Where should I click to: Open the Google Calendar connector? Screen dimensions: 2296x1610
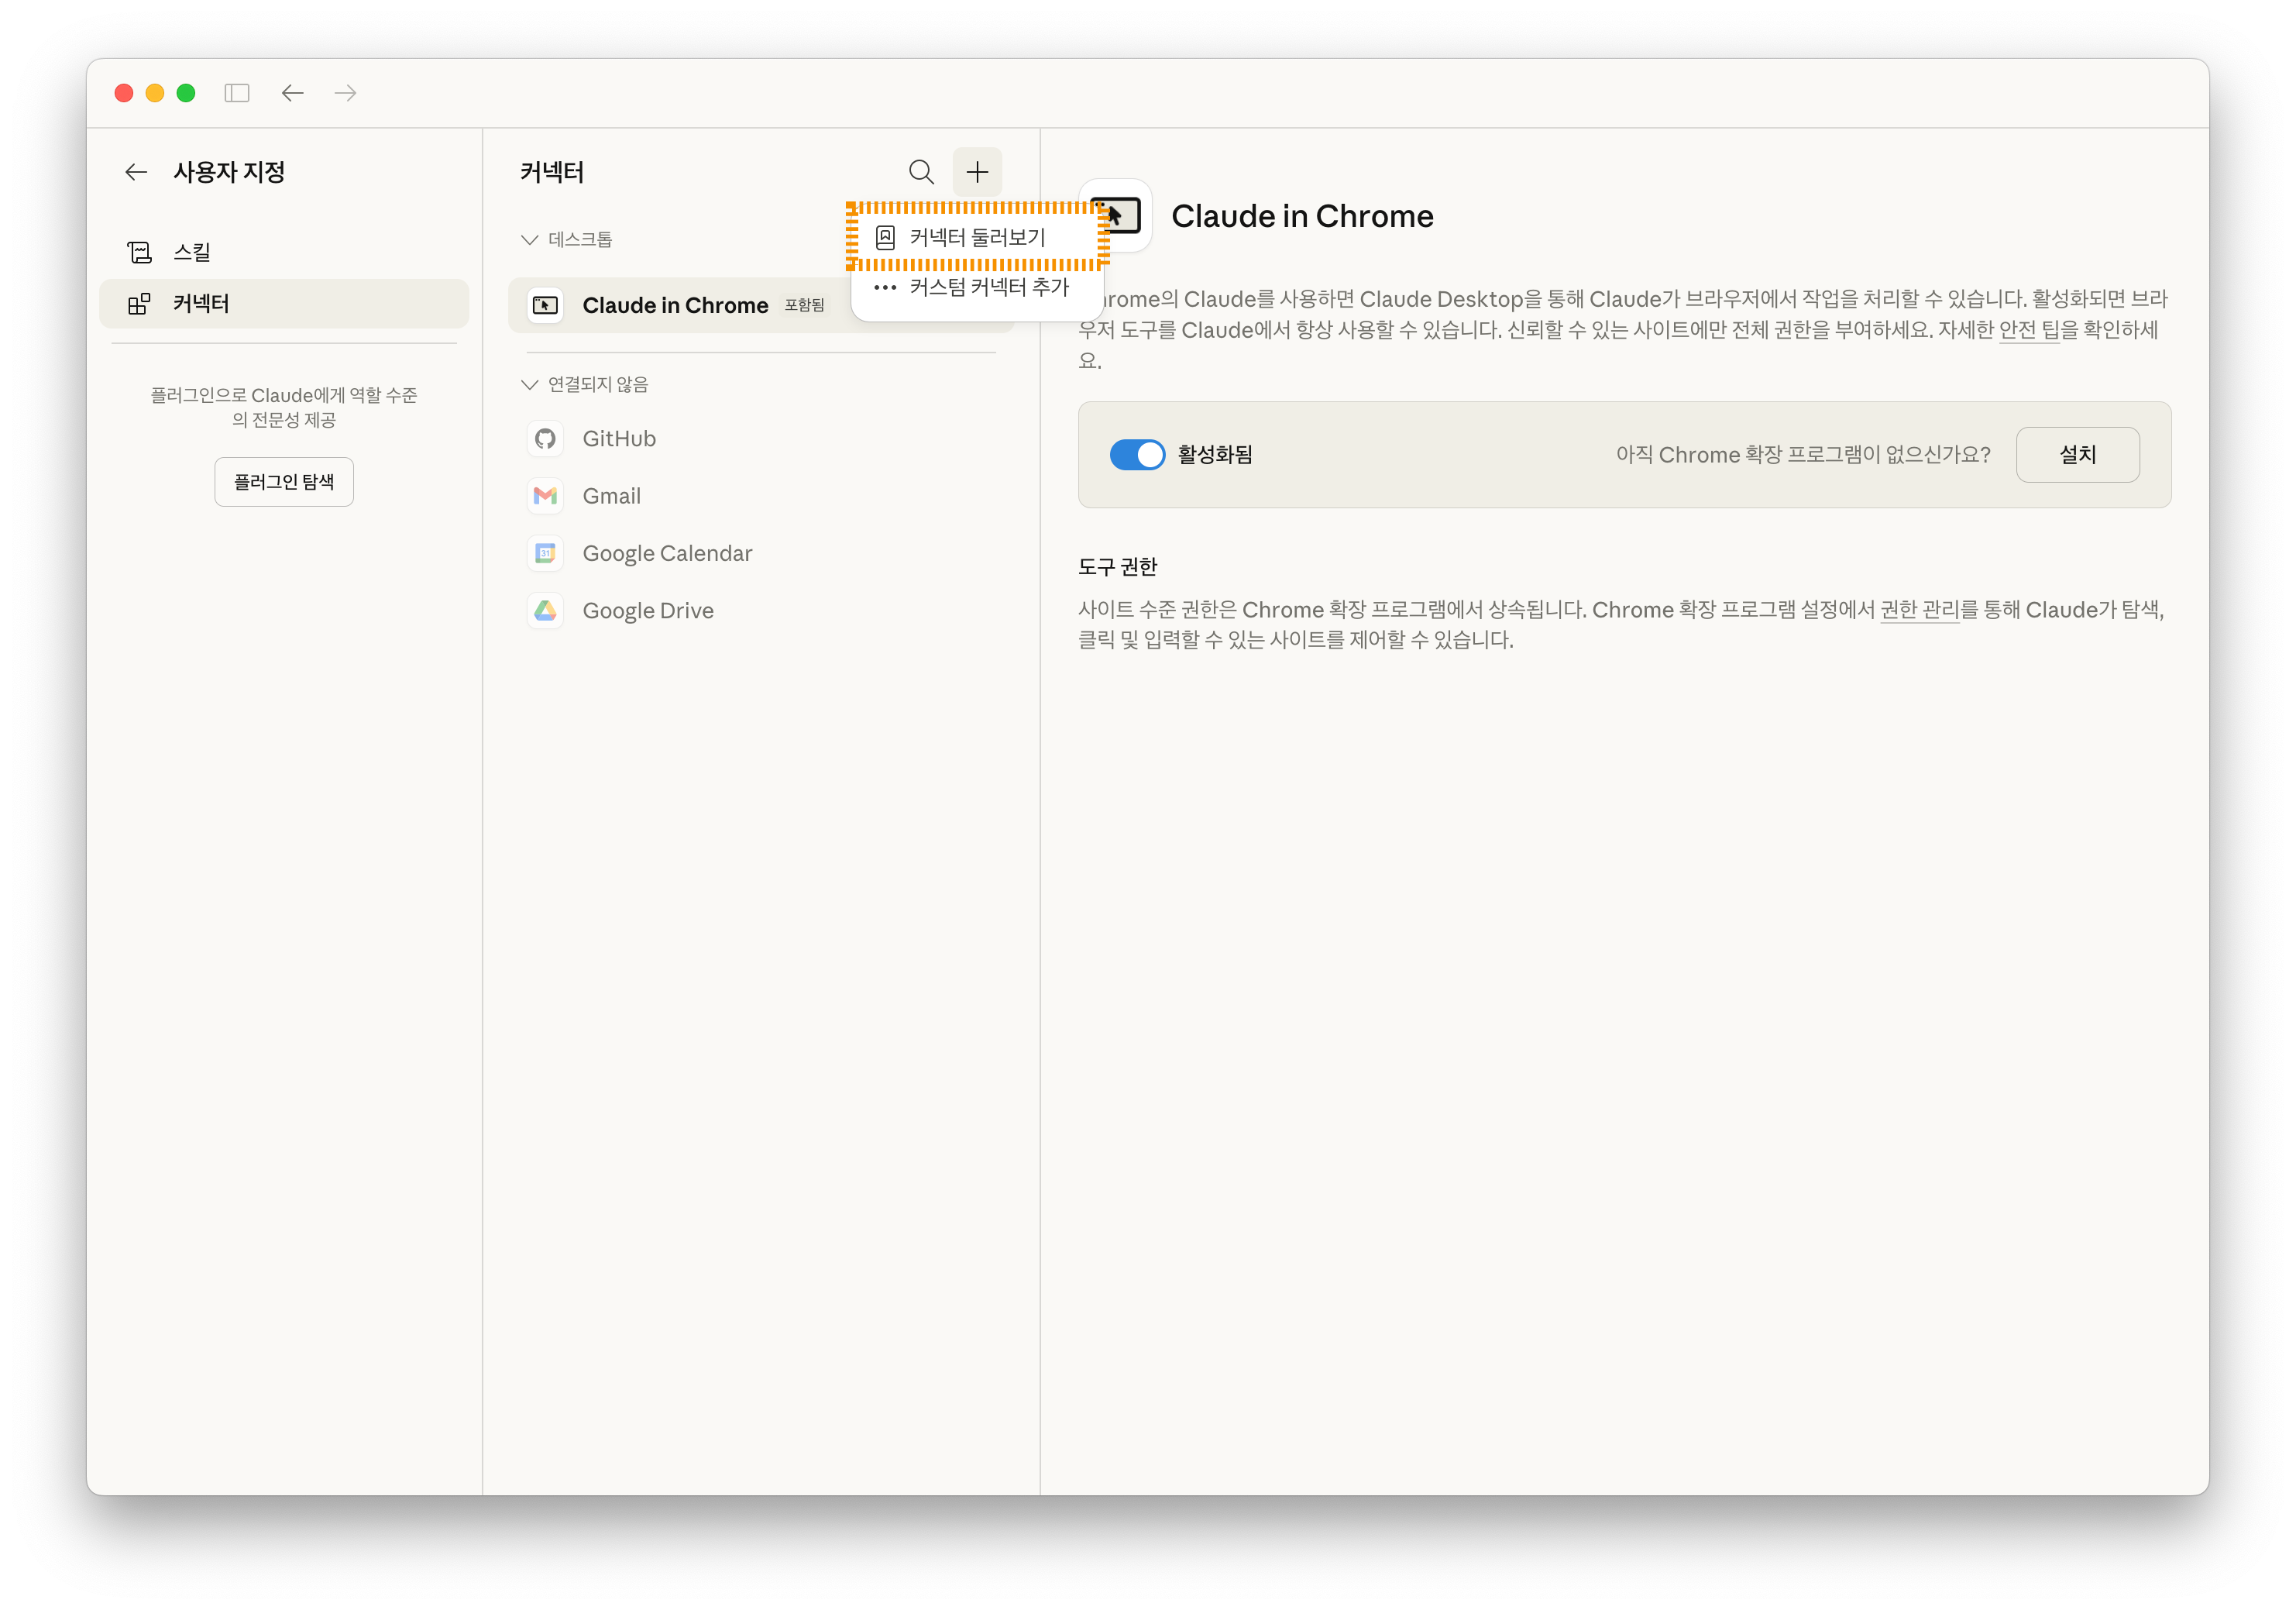[x=667, y=552]
